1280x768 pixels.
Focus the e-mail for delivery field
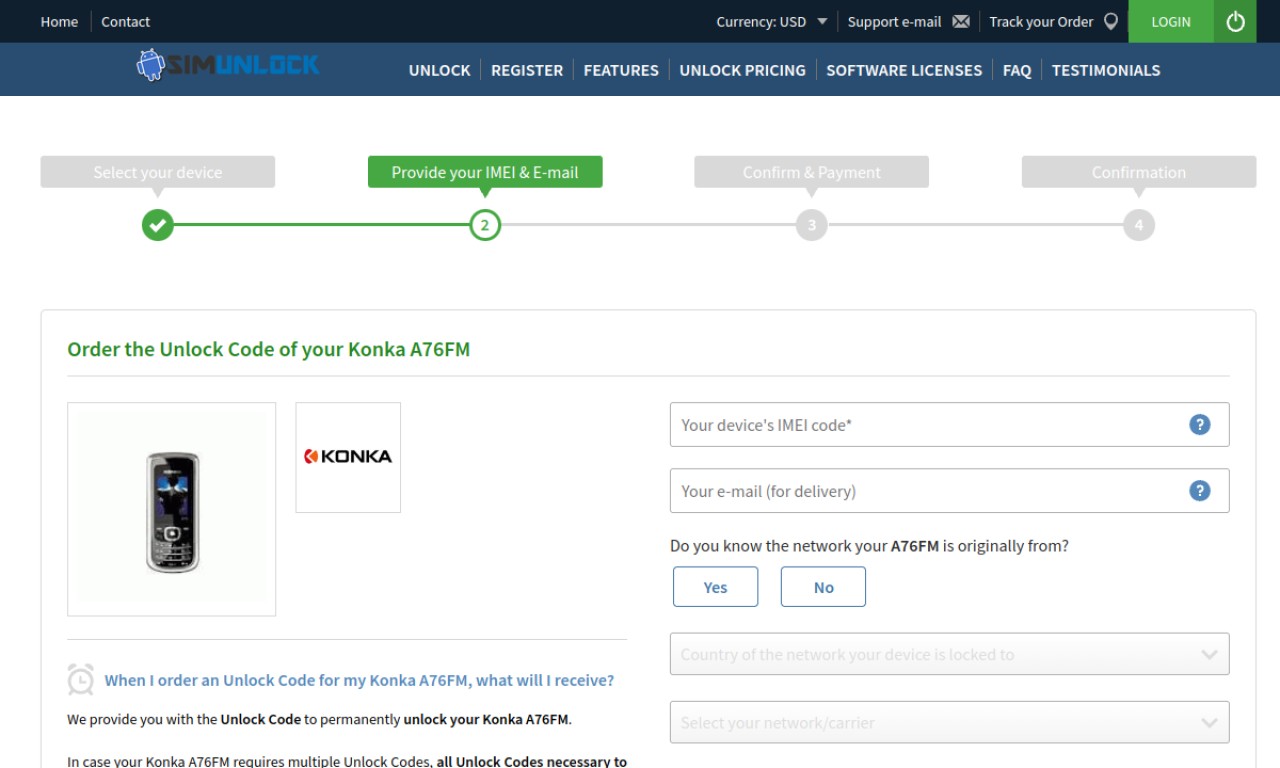949,490
